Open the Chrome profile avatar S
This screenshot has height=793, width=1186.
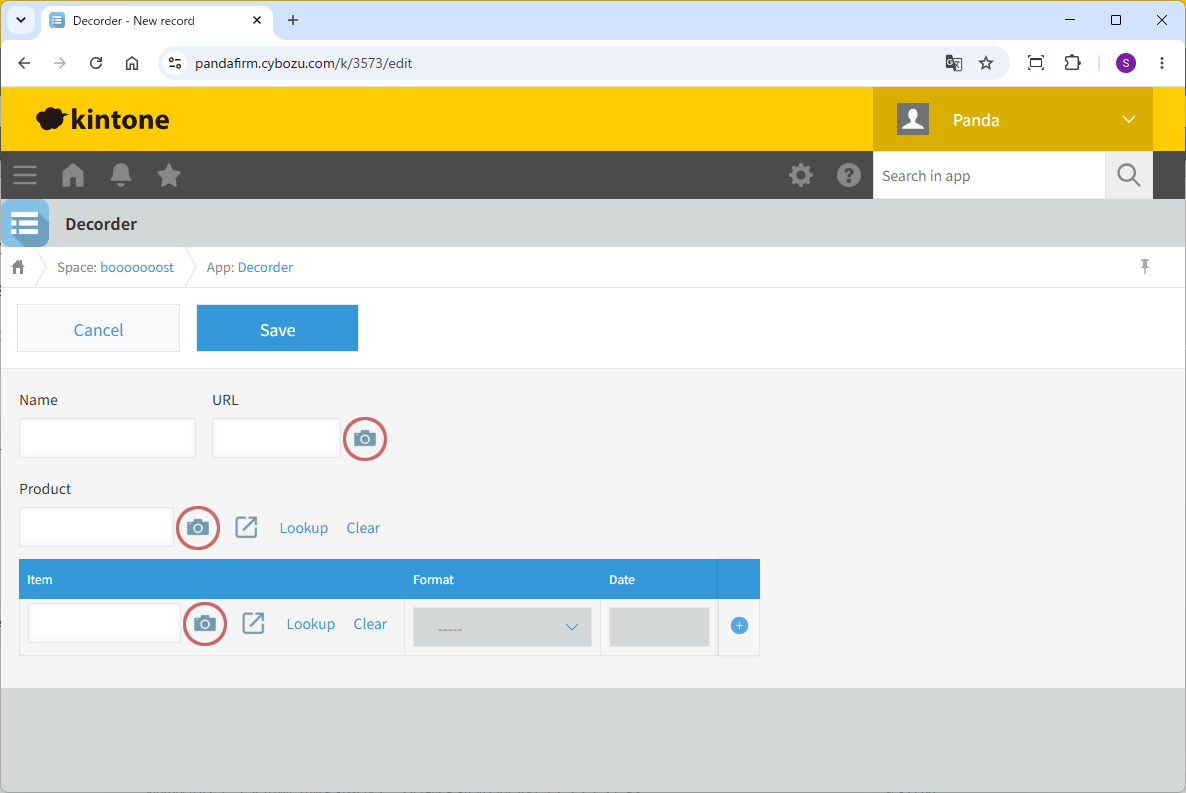pos(1125,63)
